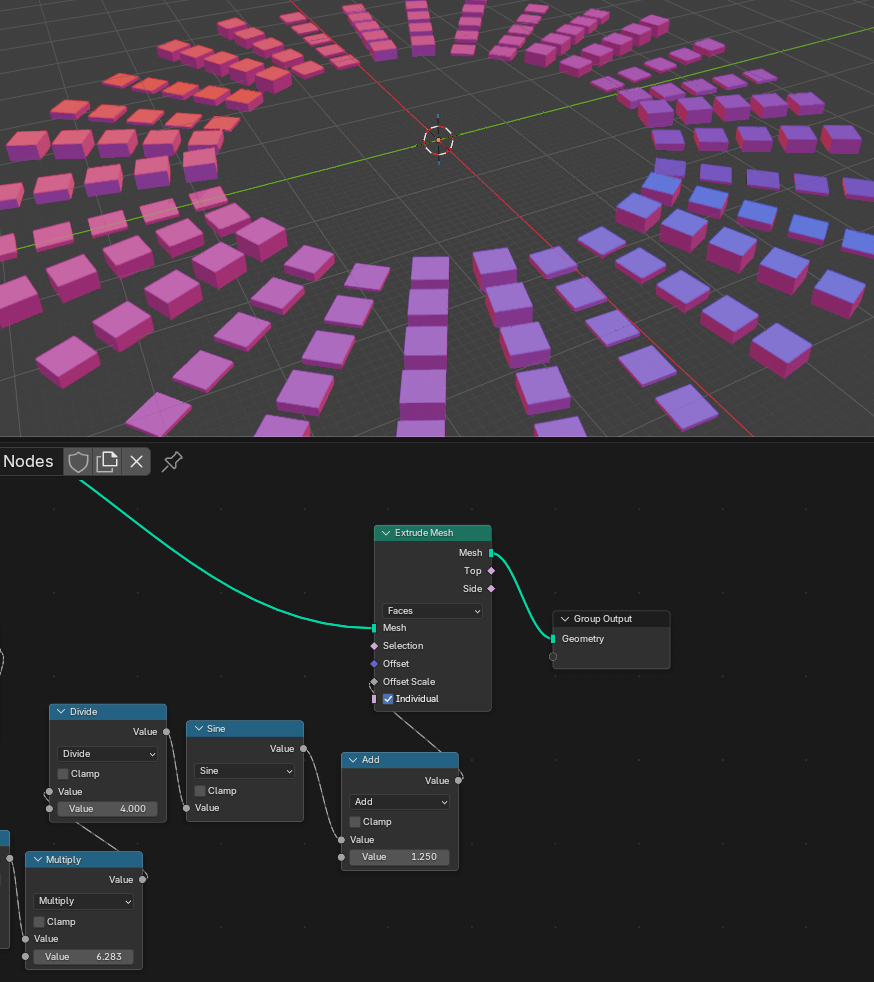
Task: Enable Clamp on the Divide node
Action: [x=63, y=774]
